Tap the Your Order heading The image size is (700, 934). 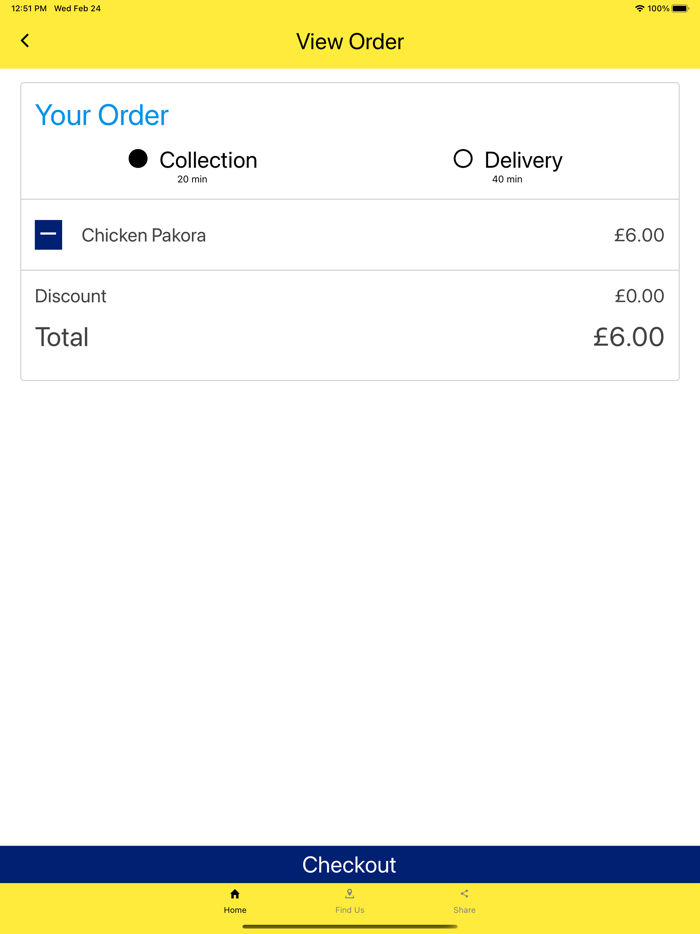[102, 115]
